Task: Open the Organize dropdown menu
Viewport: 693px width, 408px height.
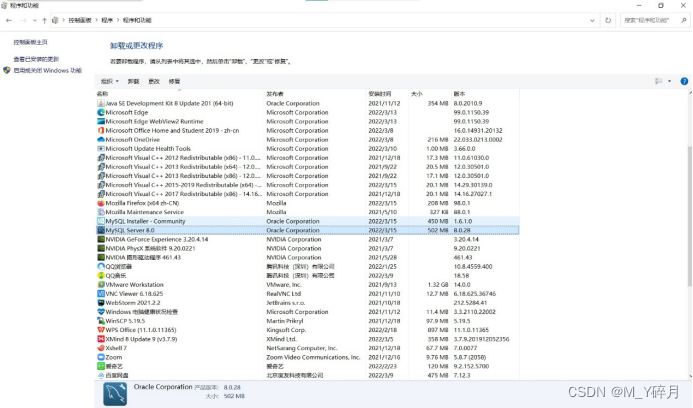Action: pyautogui.click(x=110, y=81)
